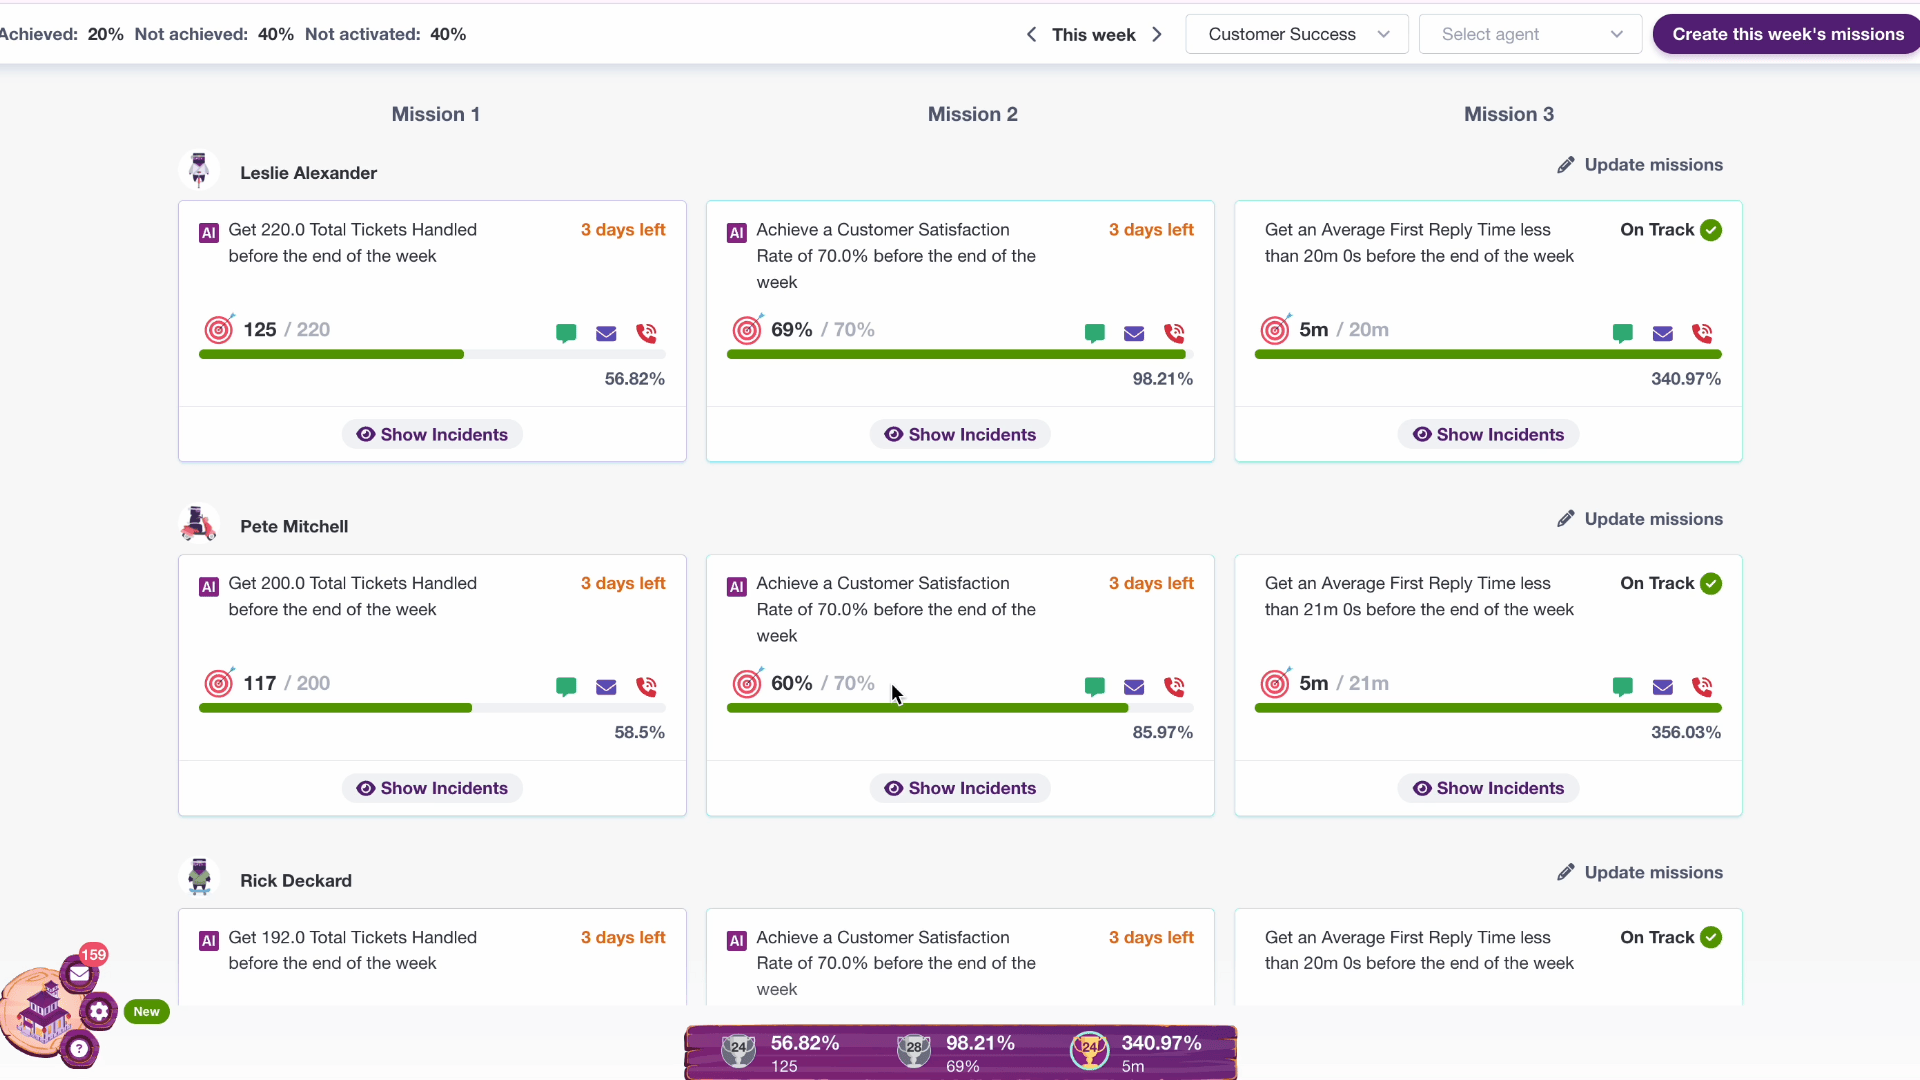Show Incidents for Leslie's Tickets Handled mission
Viewport: 1920px width, 1080px height.
point(432,434)
